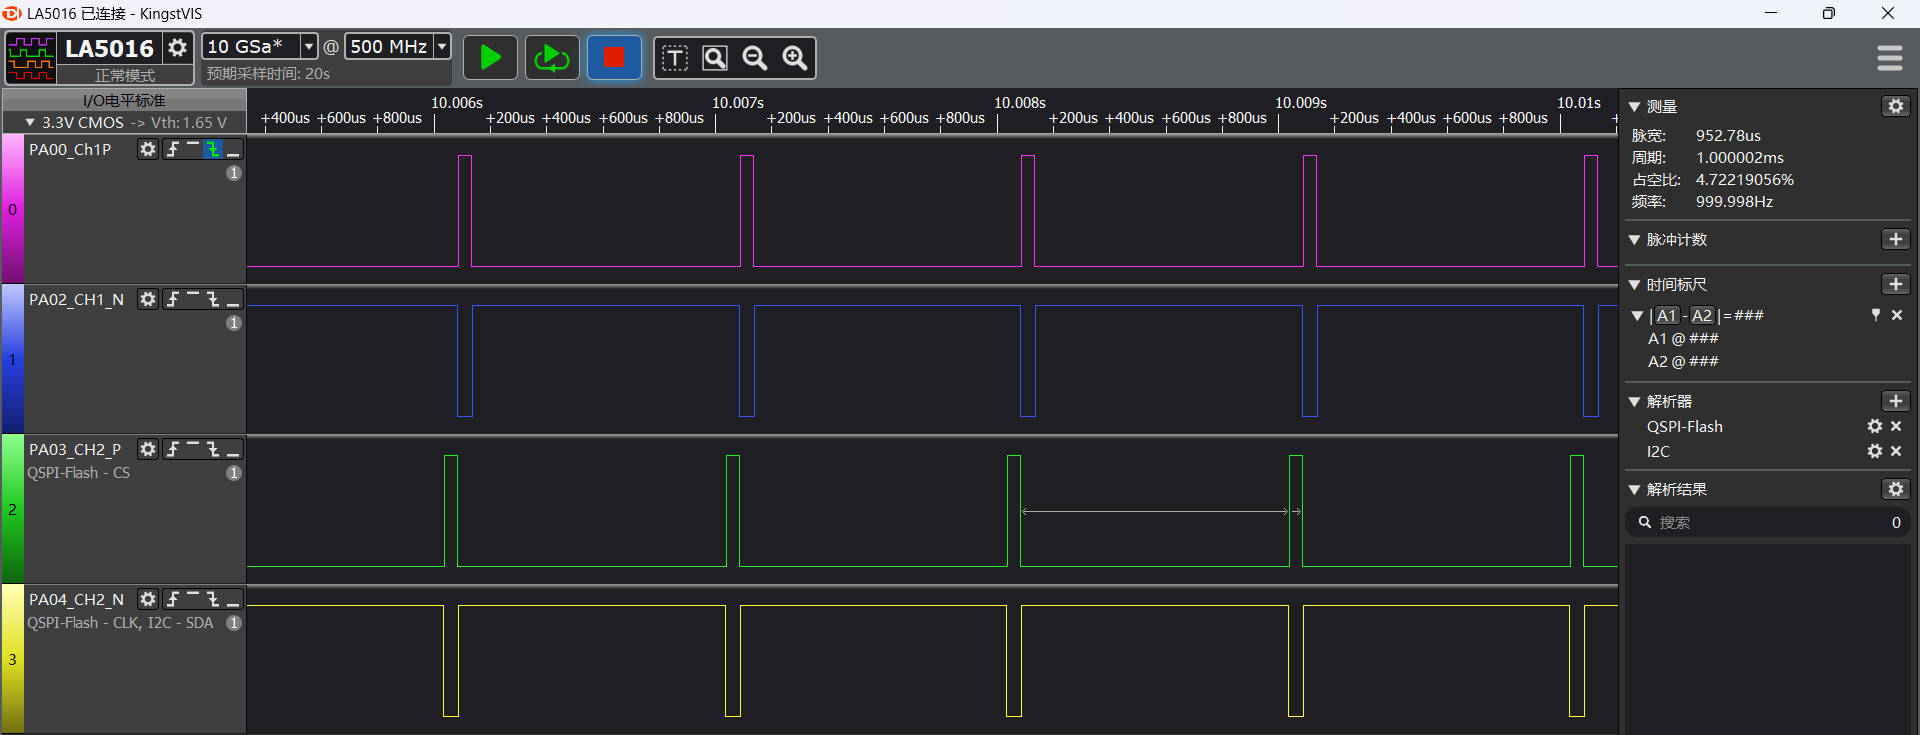Add a new protocol analyzer (解析器)

point(1895,401)
